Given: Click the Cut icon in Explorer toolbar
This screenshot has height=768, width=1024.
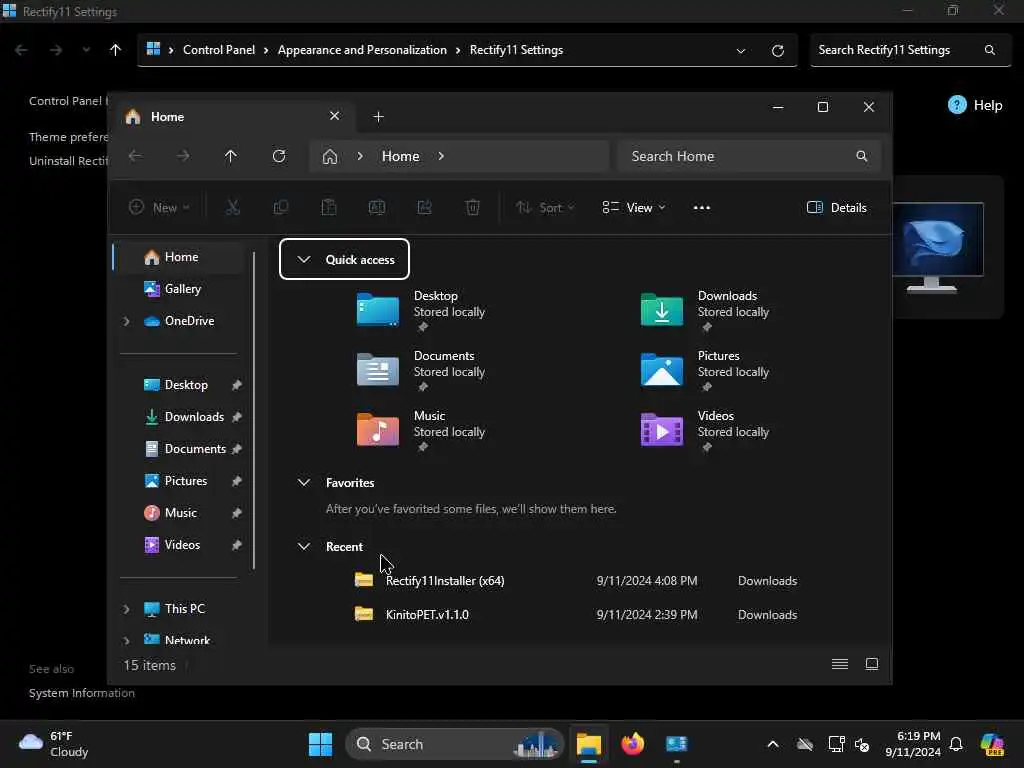Looking at the screenshot, I should click(232, 208).
